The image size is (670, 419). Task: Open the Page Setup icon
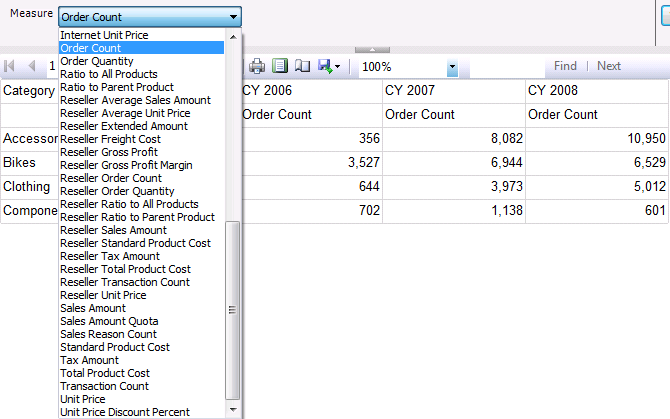tap(302, 66)
